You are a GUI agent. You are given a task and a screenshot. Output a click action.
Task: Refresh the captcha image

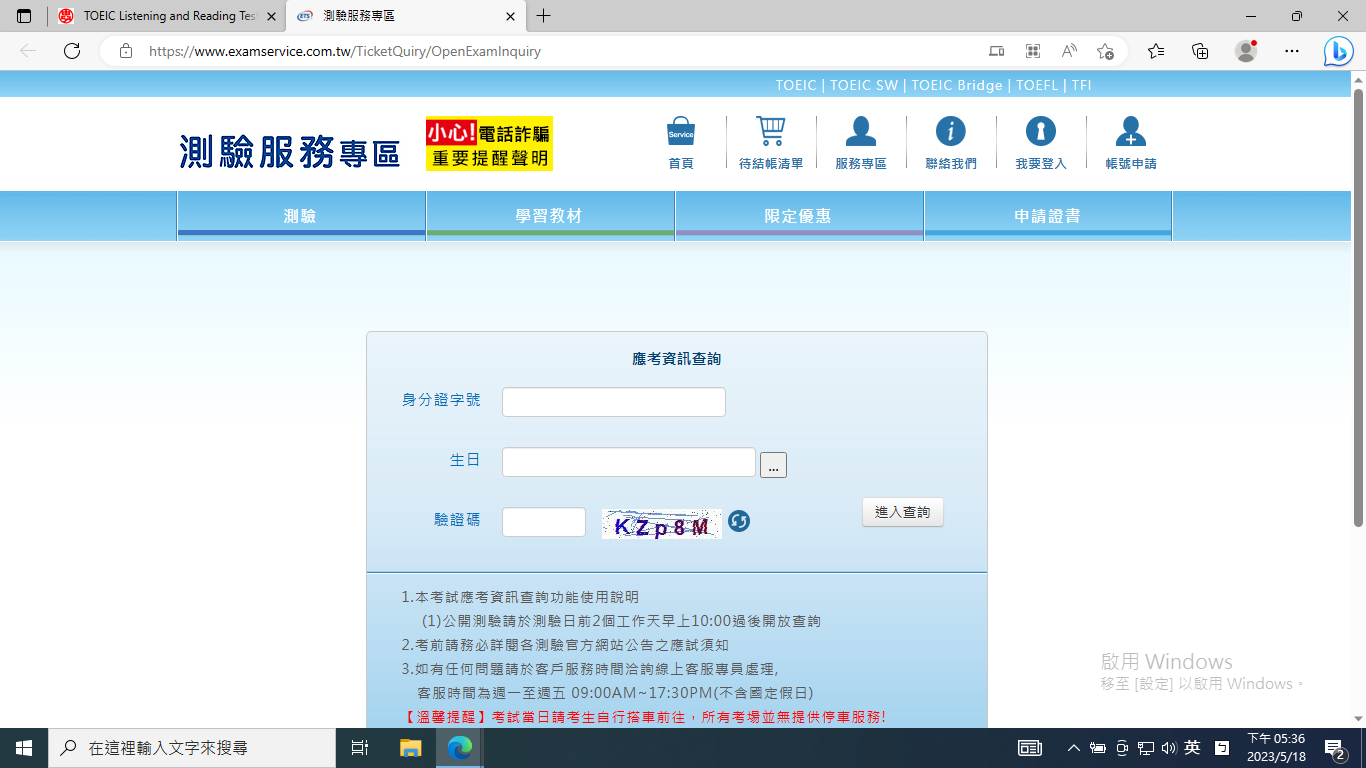coord(739,521)
